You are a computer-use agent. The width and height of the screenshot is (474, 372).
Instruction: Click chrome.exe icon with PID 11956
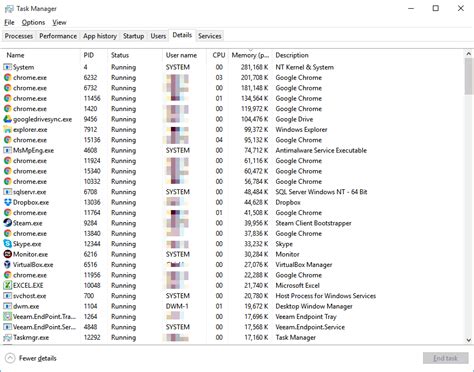pos(7,275)
